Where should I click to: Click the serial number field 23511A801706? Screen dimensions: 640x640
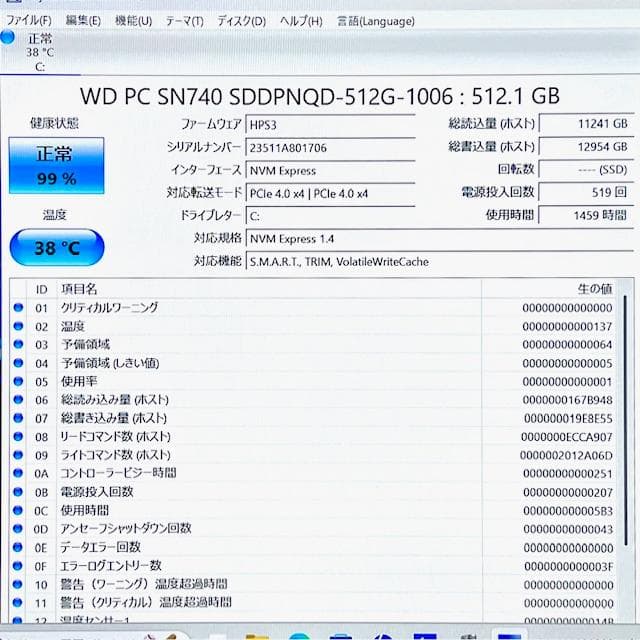(330, 147)
